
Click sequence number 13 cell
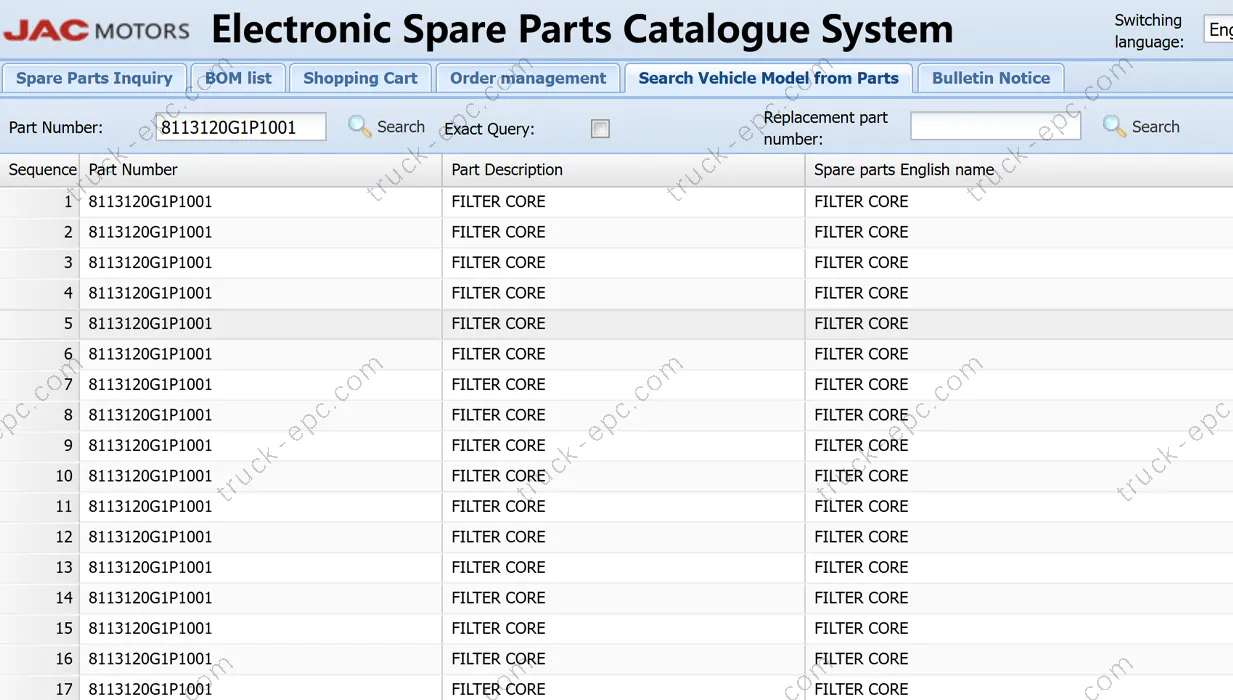point(40,568)
